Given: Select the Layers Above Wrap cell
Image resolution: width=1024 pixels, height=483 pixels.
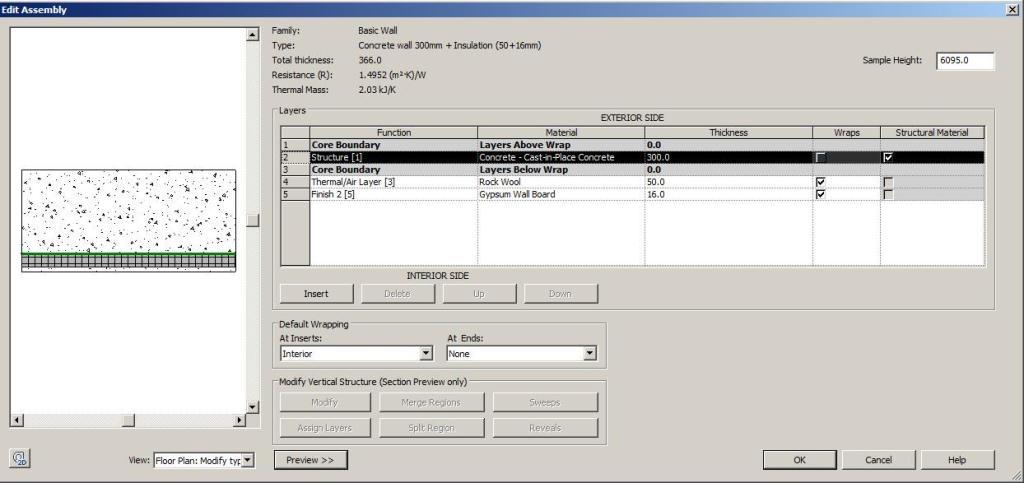Looking at the screenshot, I should pos(561,145).
